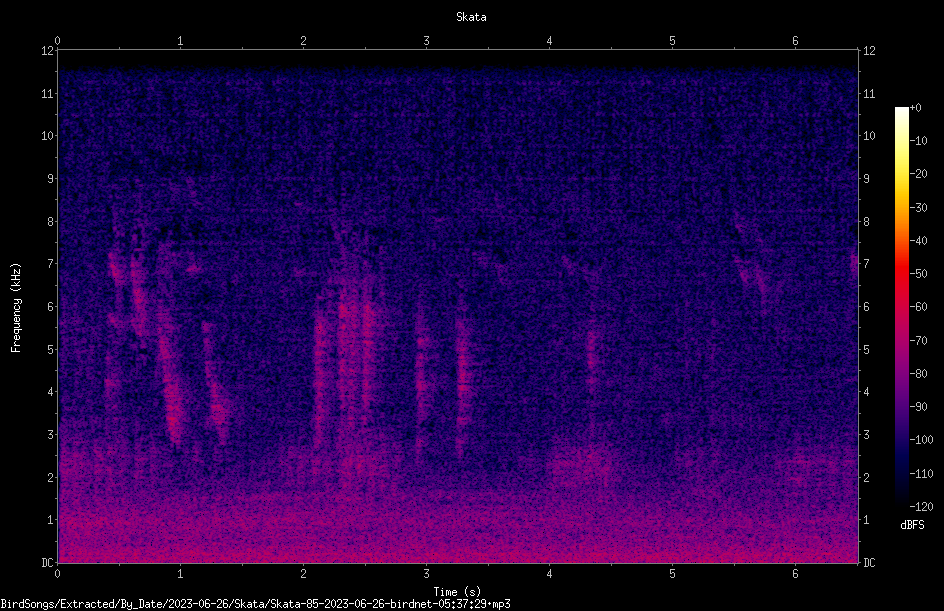
Task: Click the "-20" value on the color scale
Action: point(919,174)
